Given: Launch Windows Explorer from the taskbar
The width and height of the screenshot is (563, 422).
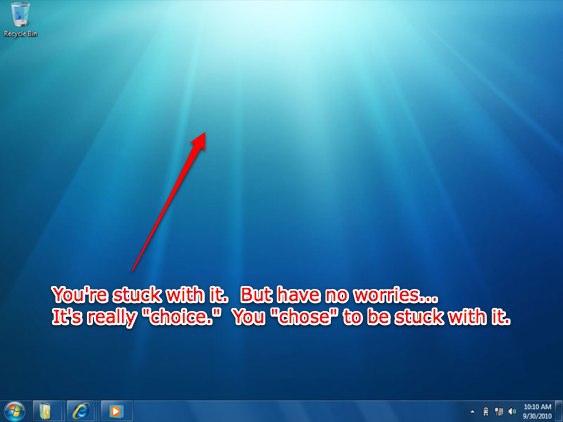Looking at the screenshot, I should (x=47, y=411).
